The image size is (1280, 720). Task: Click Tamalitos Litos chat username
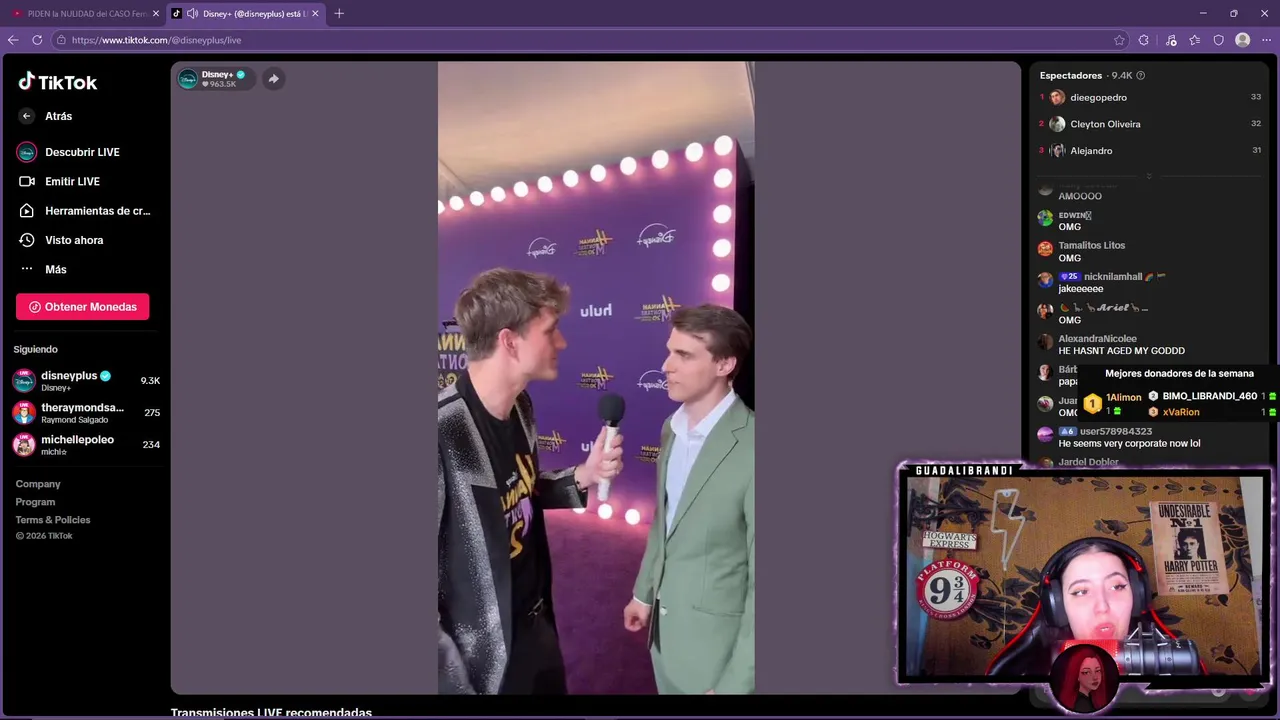(1092, 245)
